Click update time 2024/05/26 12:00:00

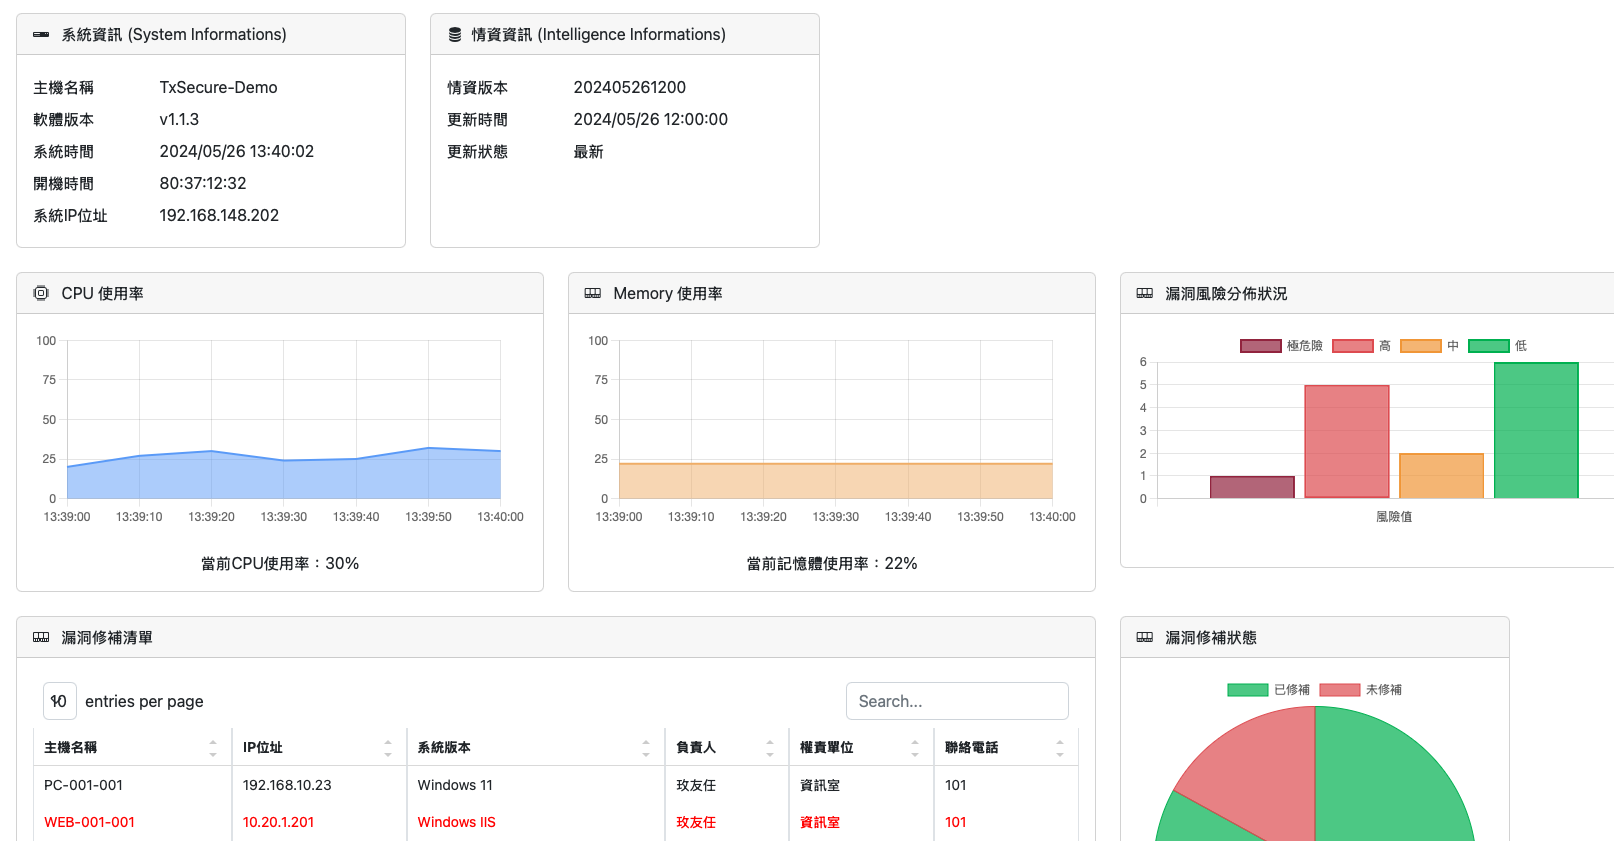tap(651, 119)
